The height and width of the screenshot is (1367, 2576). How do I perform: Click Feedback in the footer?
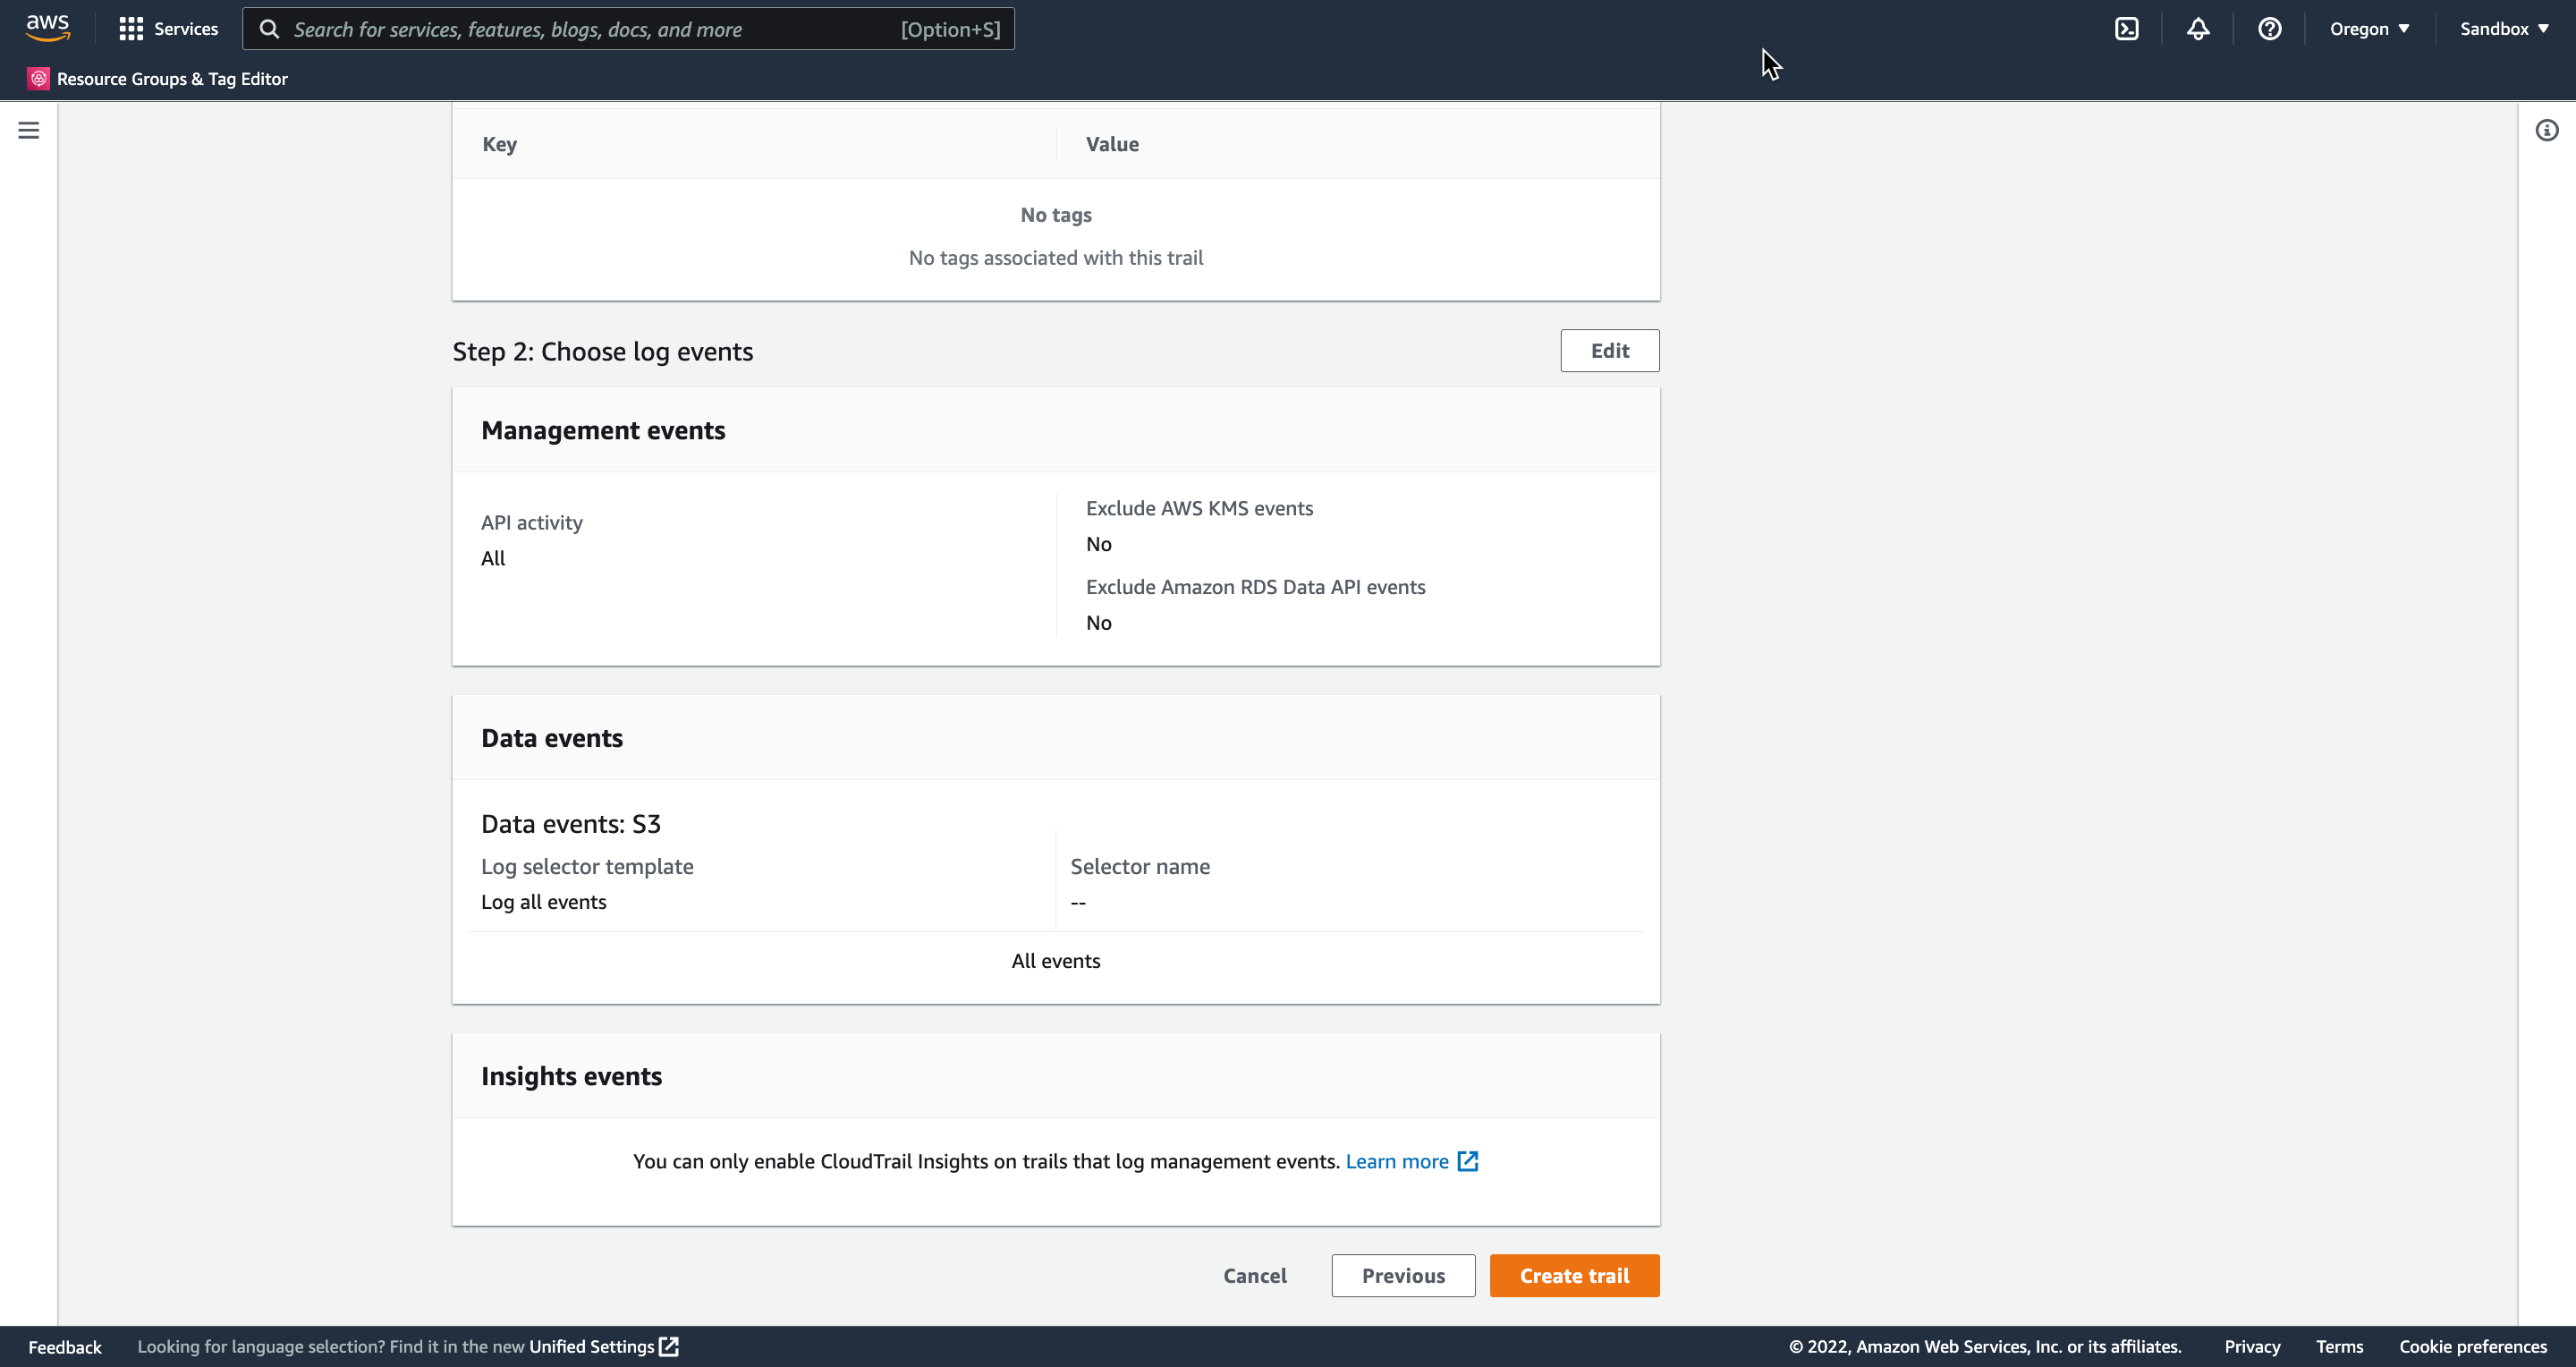(65, 1346)
